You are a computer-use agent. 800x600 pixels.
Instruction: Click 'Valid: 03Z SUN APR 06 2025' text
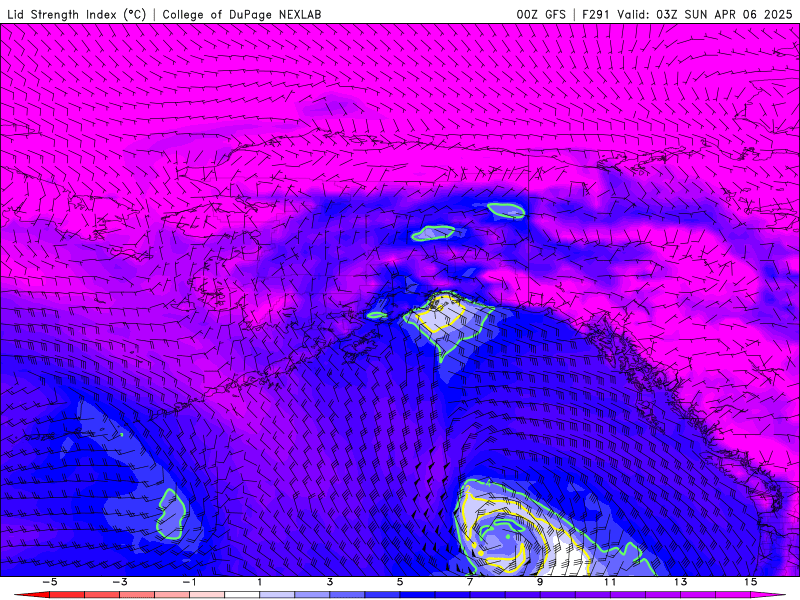(x=705, y=14)
